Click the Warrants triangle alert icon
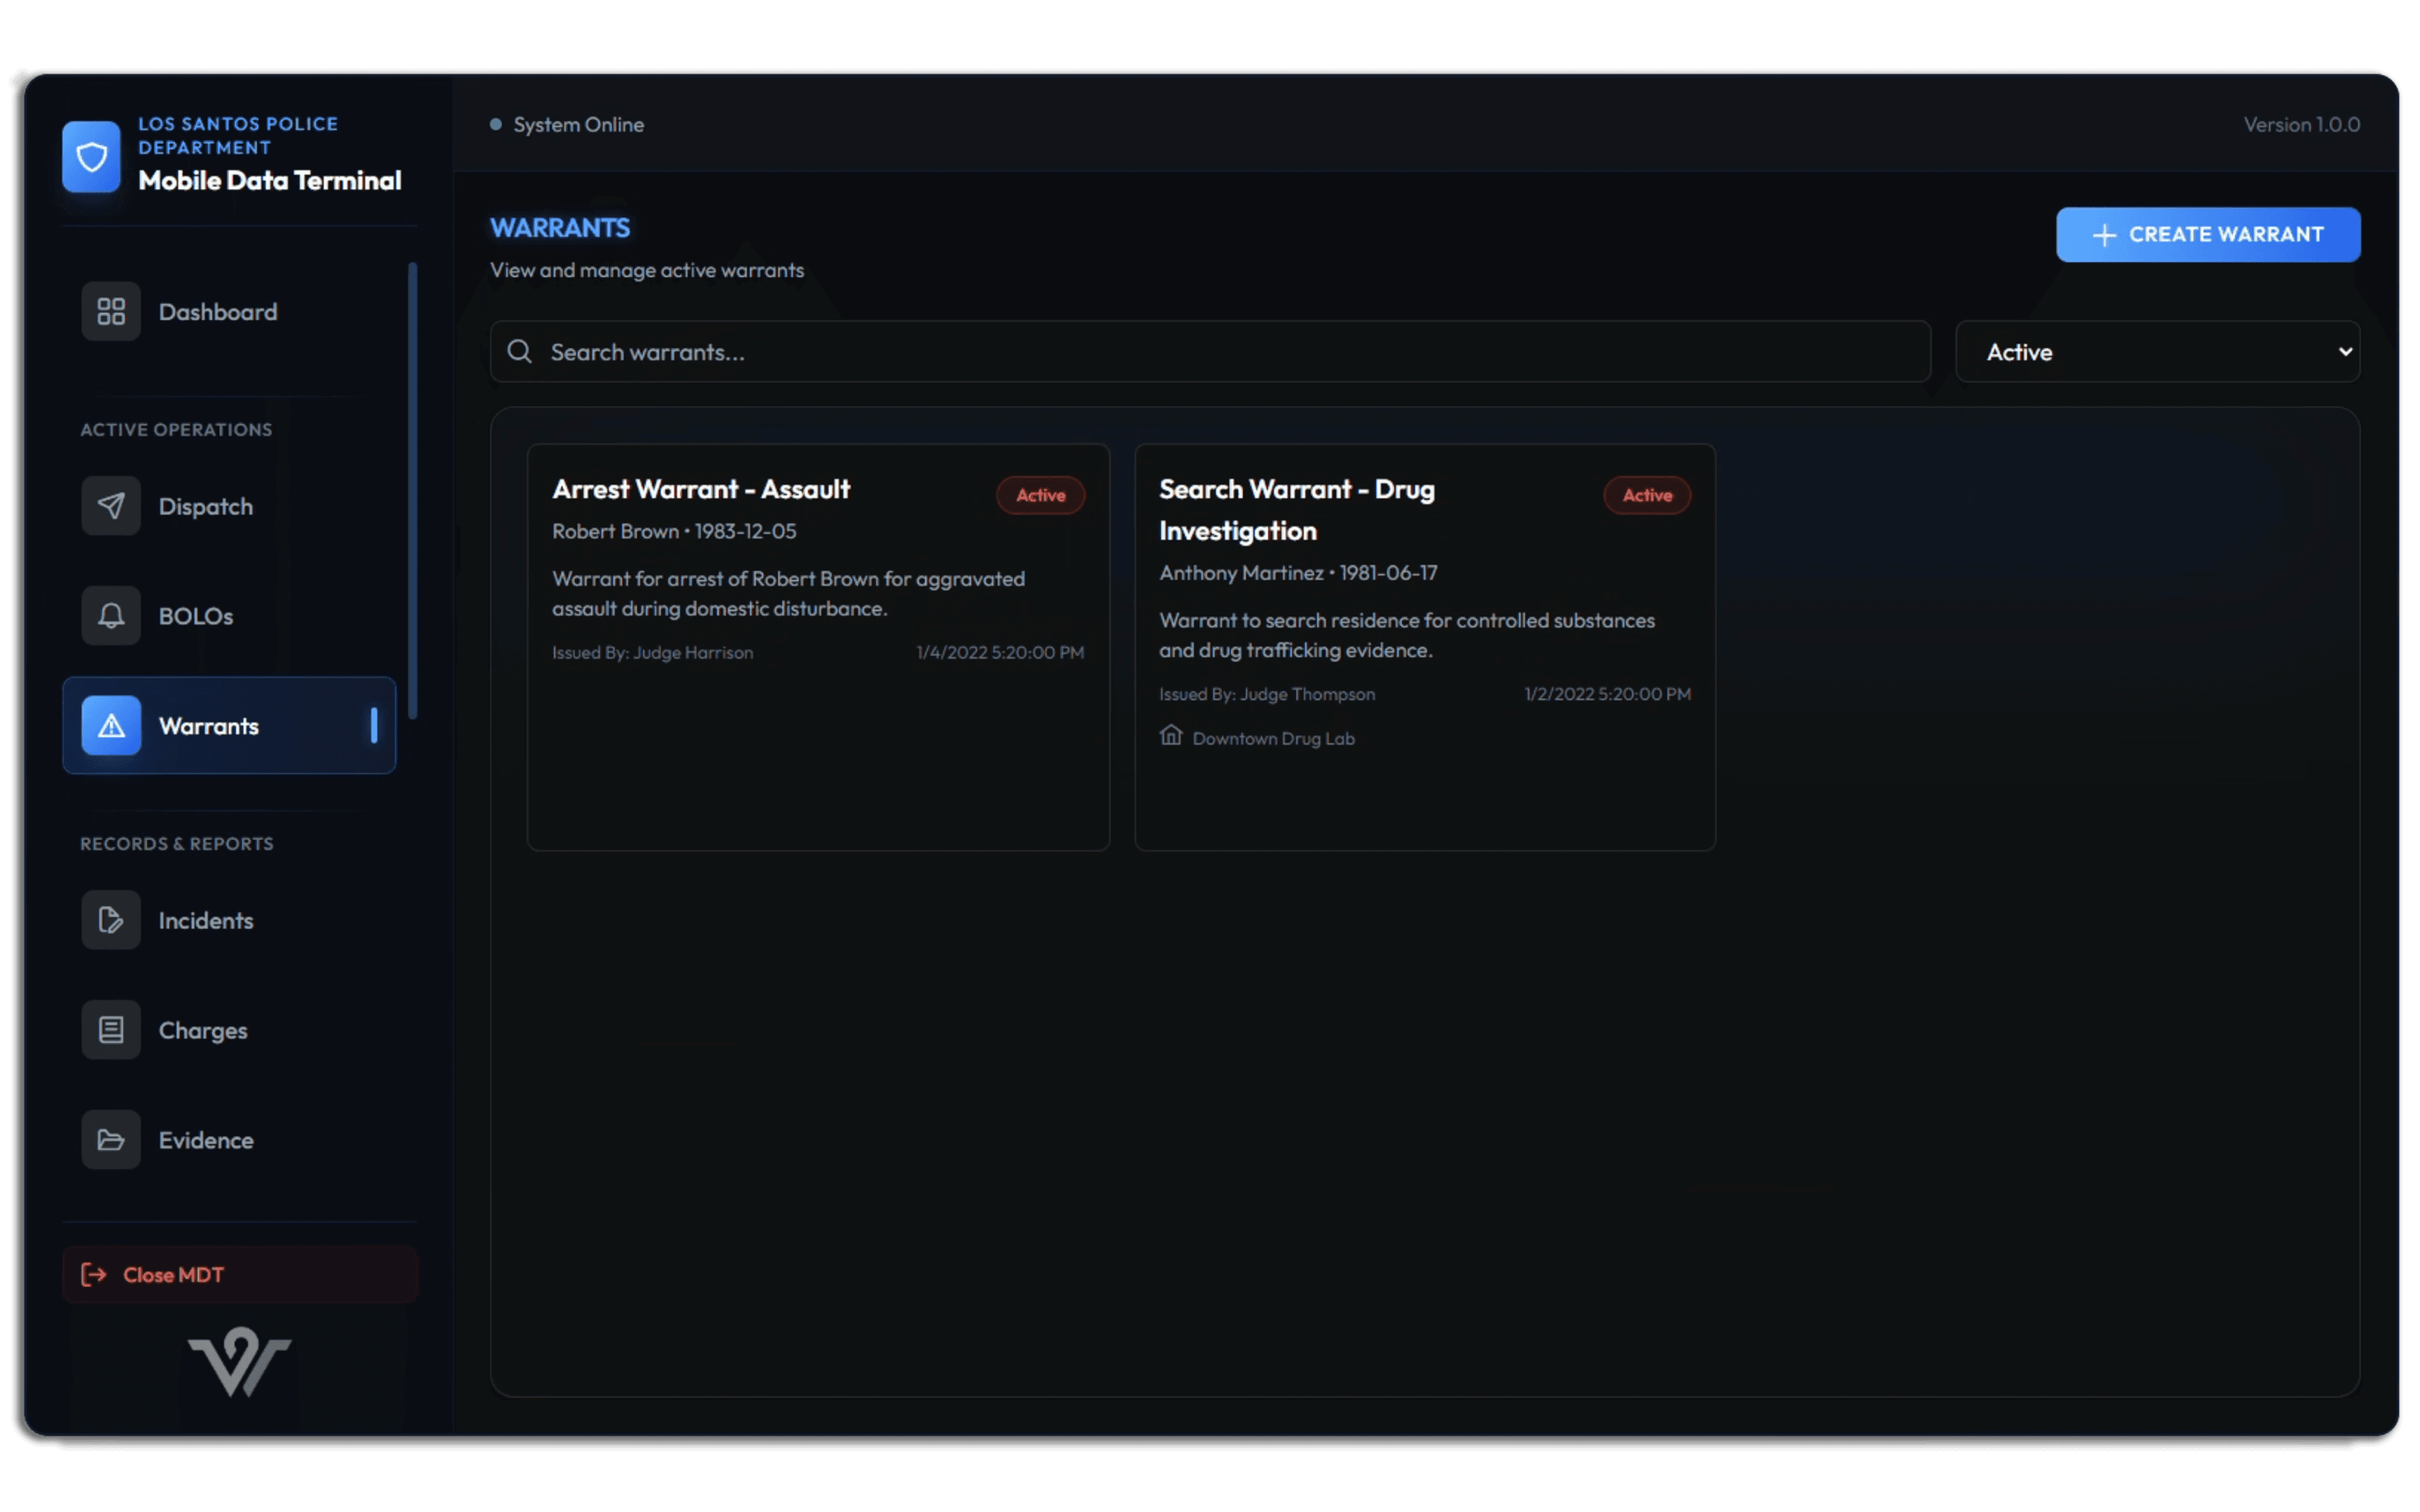The height and width of the screenshot is (1512, 2420). pos(111,725)
